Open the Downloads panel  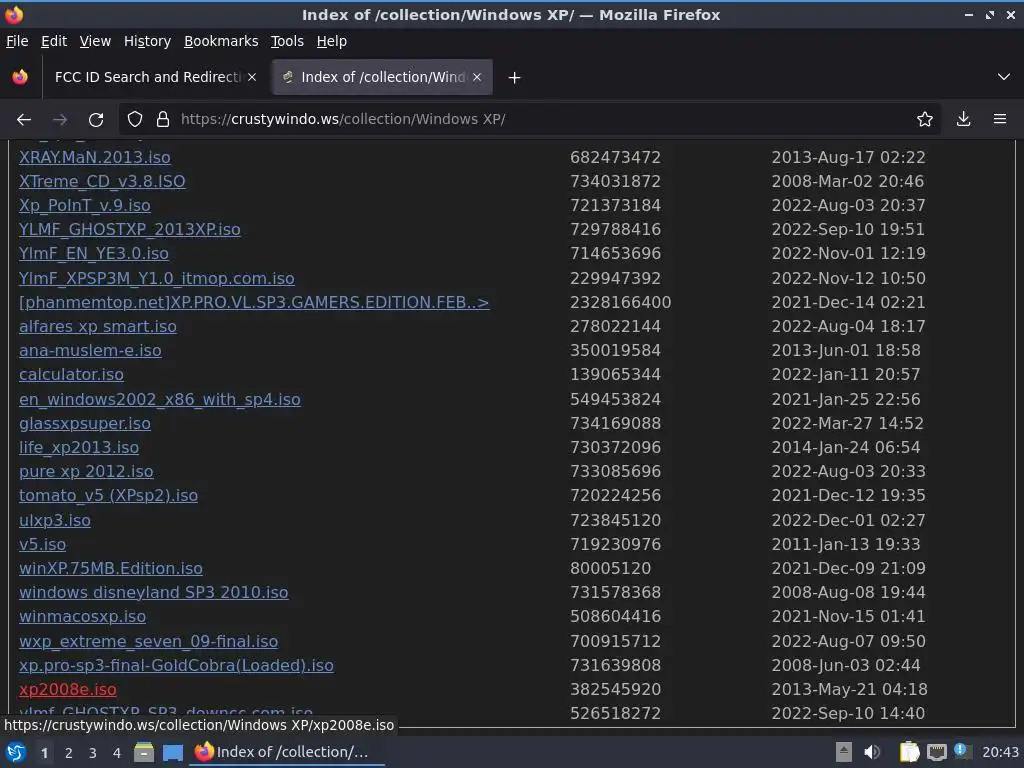pos(963,120)
